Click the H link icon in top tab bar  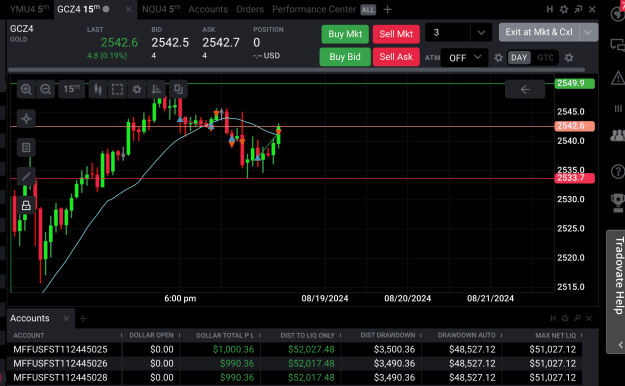coord(550,9)
